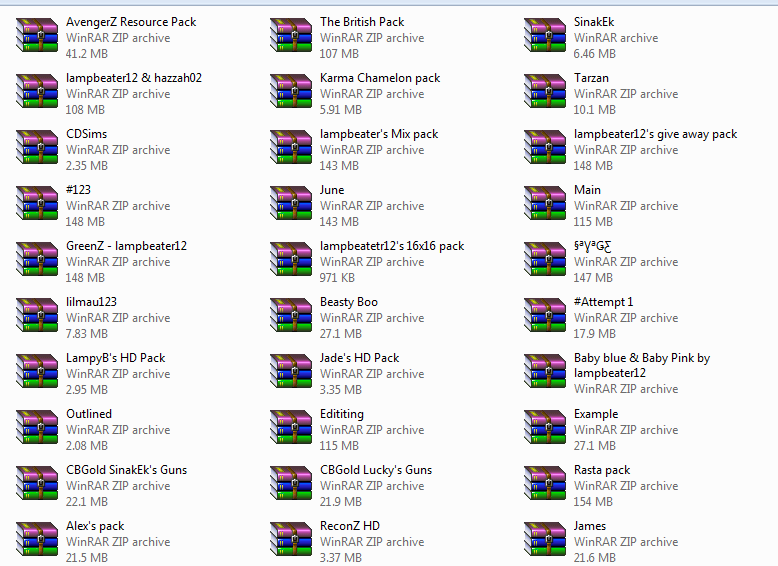
Task: Click the file name "Tarzan"
Action: click(591, 78)
